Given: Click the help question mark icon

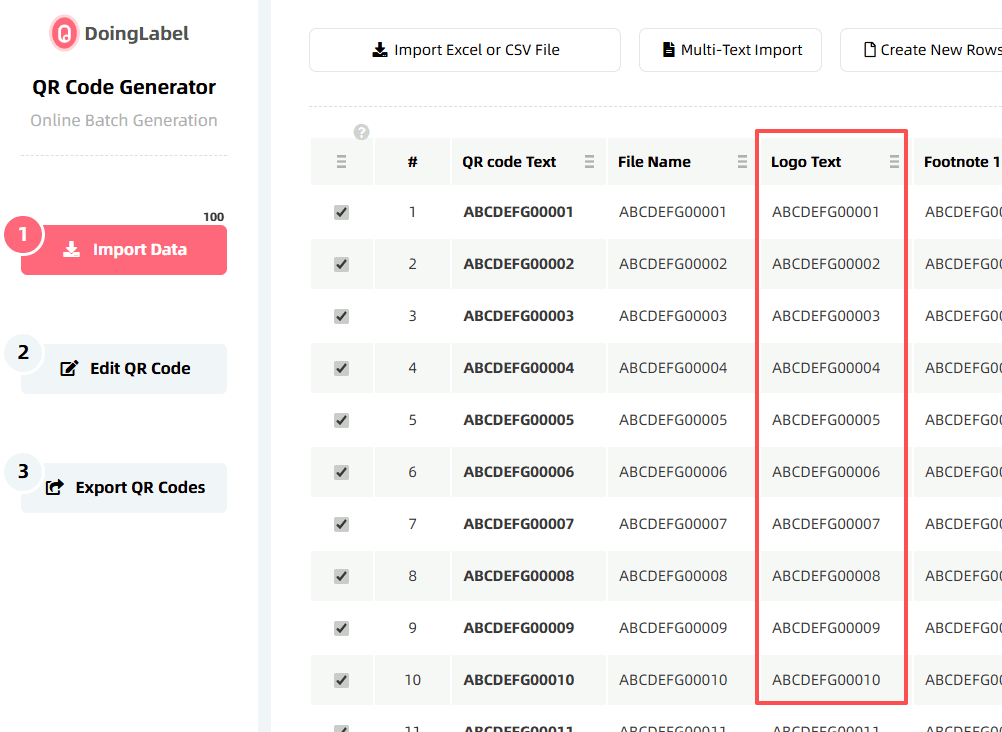Looking at the screenshot, I should point(362,132).
